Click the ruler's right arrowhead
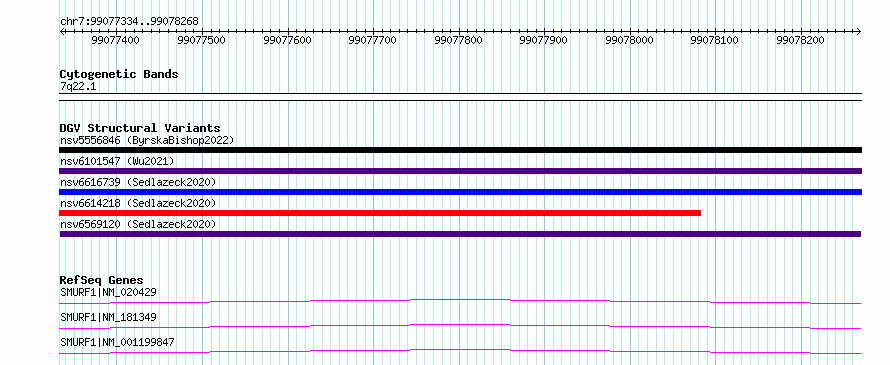Viewport: 890px width, 365px height. click(x=859, y=31)
